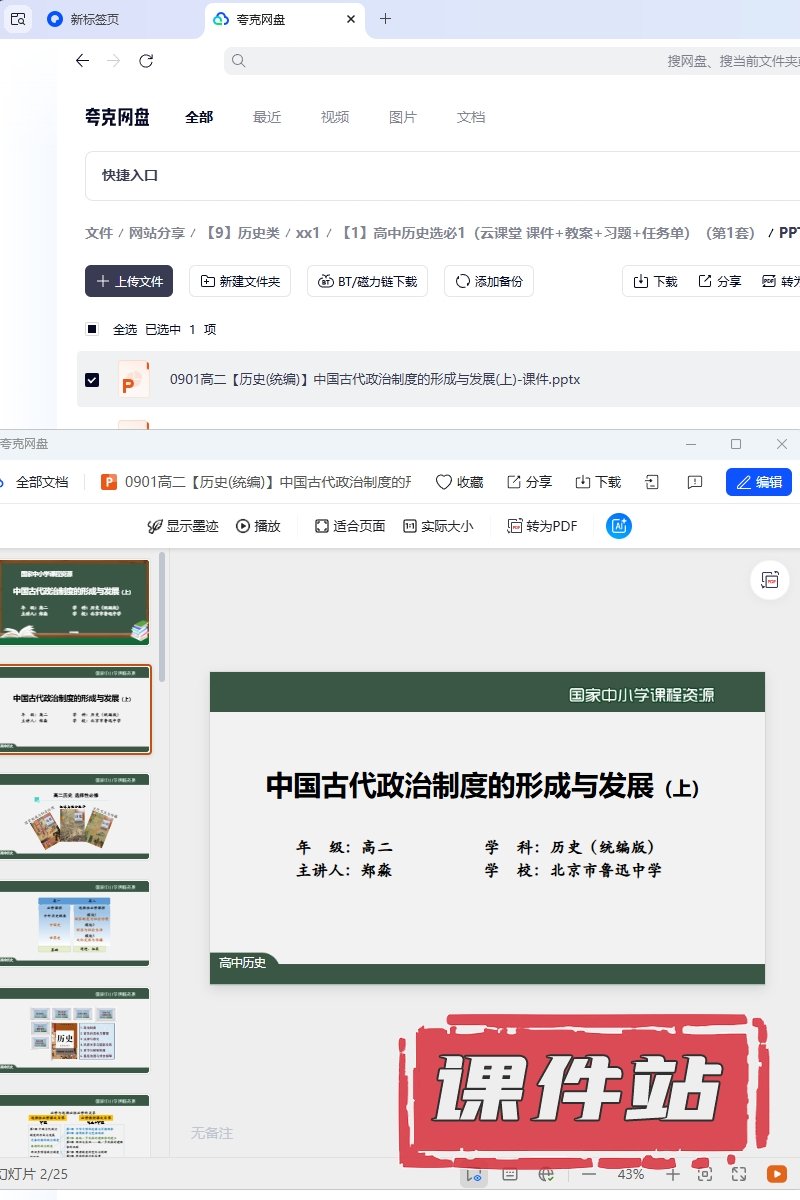Uncheck the selected pptx file checkbox

[92, 380]
